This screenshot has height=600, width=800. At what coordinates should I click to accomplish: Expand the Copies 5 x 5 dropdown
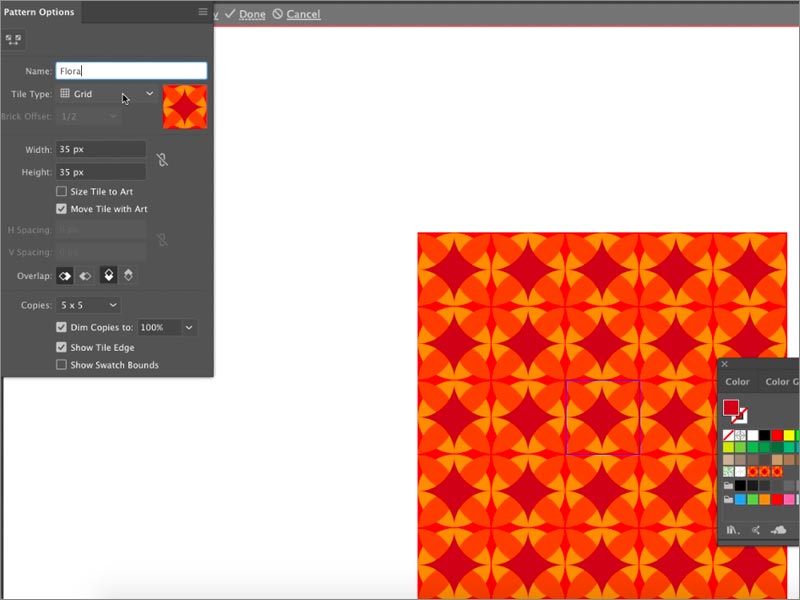(88, 304)
